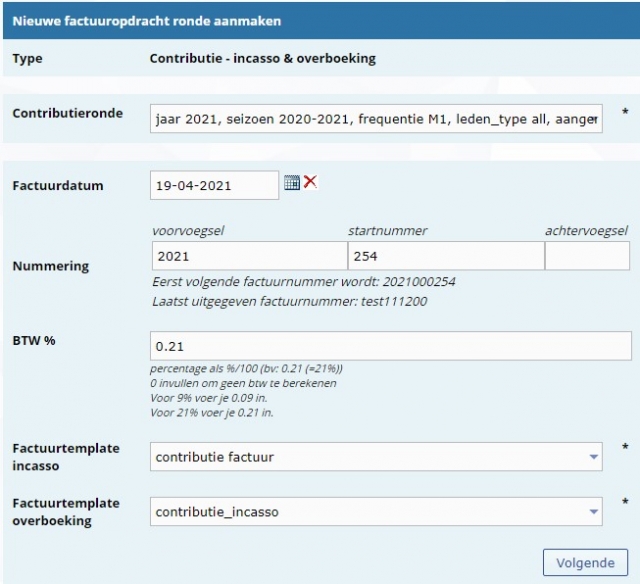
Task: Open the calendar date picker icon
Action: pyautogui.click(x=291, y=183)
